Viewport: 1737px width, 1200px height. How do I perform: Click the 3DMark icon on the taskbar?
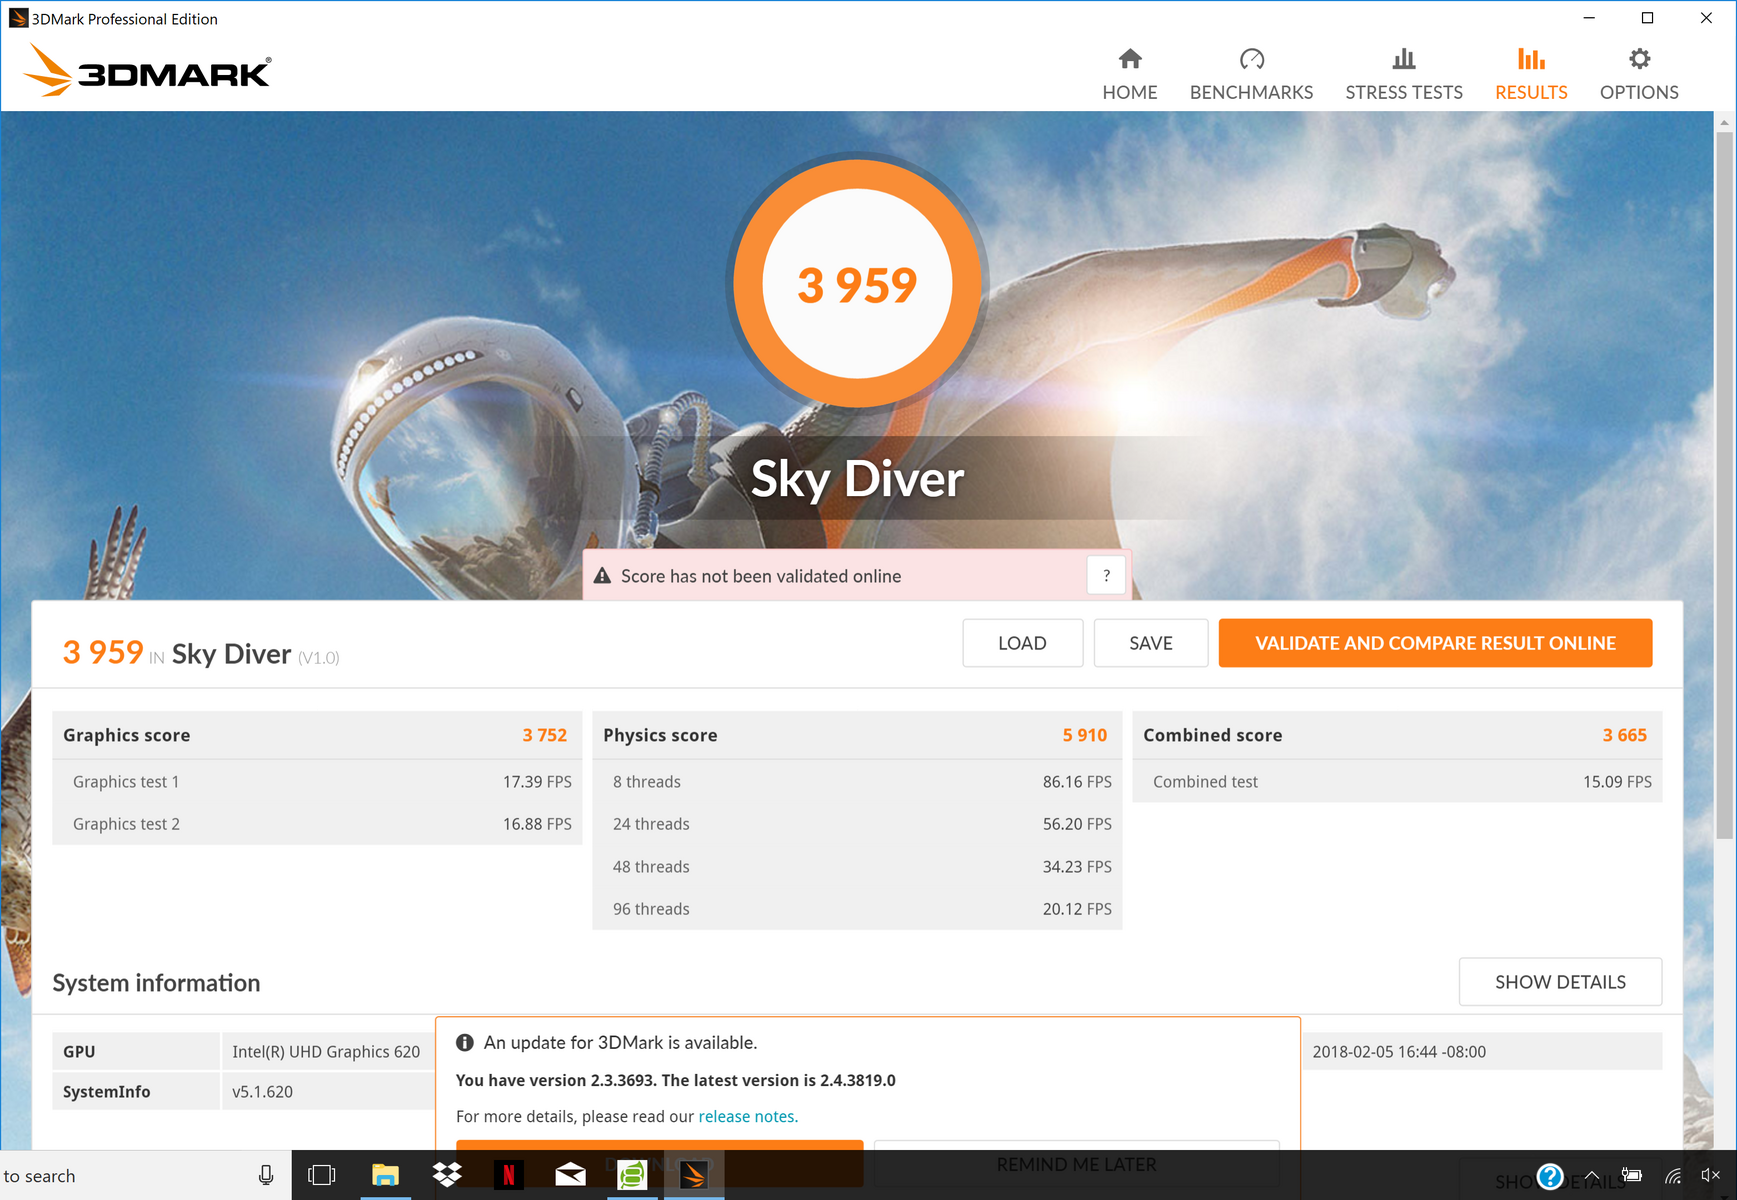tap(694, 1175)
